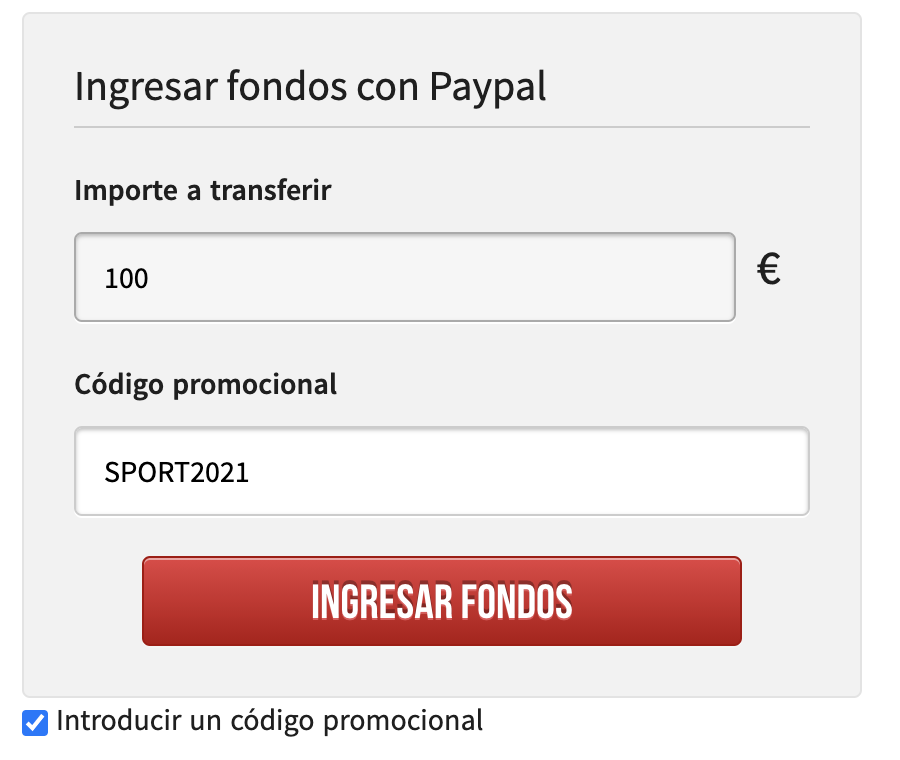Focus the Importe a transferir amount field
The width and height of the screenshot is (900, 760).
405,277
